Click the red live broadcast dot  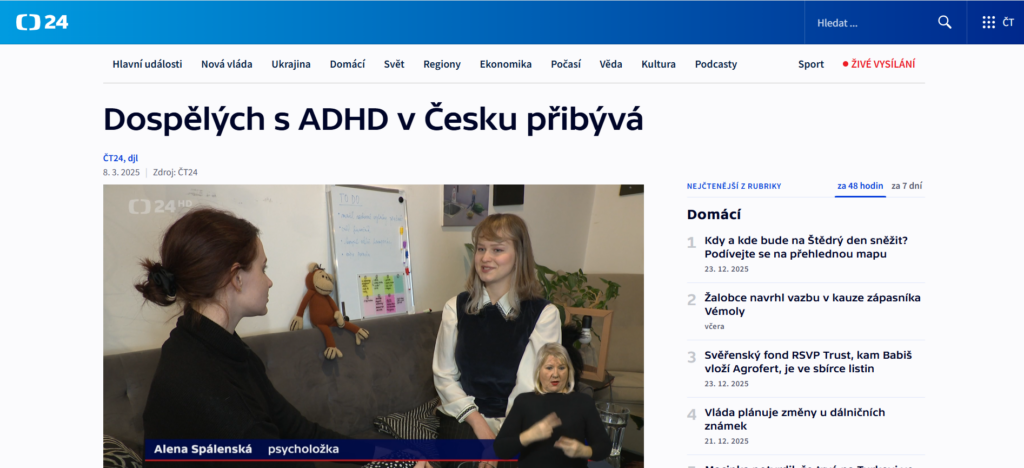tap(845, 64)
